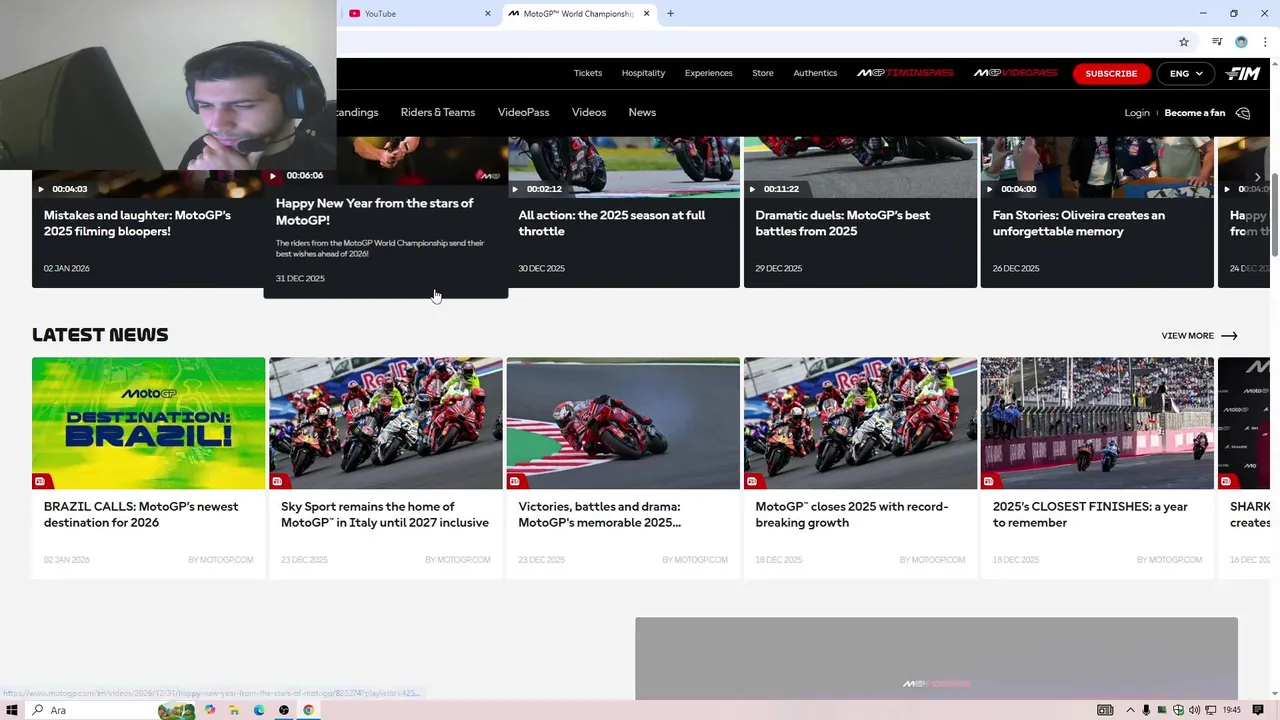The height and width of the screenshot is (720, 1280).
Task: Click article icon on Sky Sport thumbnail
Action: [277, 482]
